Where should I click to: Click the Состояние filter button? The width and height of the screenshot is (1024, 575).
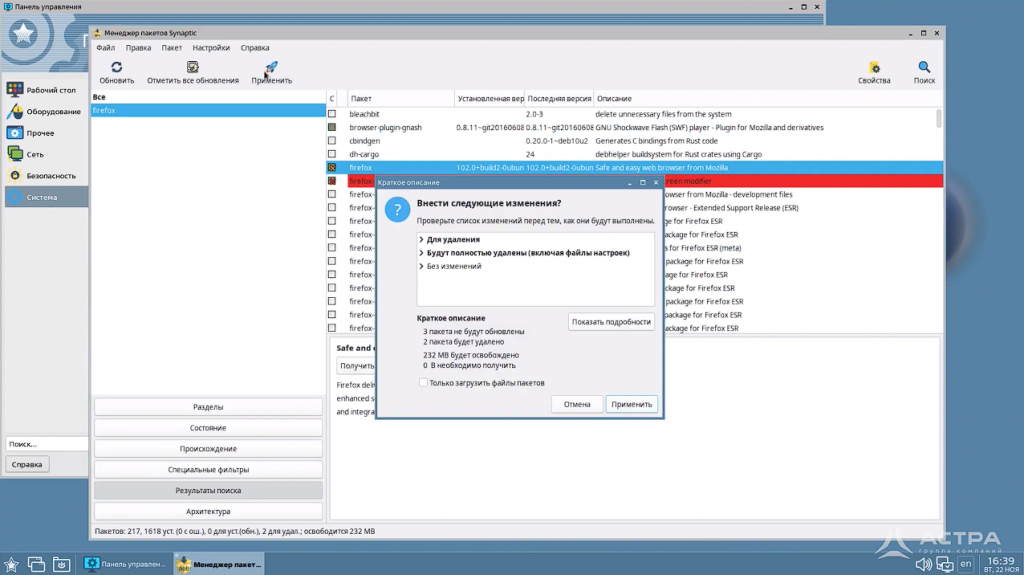pyautogui.click(x=208, y=428)
